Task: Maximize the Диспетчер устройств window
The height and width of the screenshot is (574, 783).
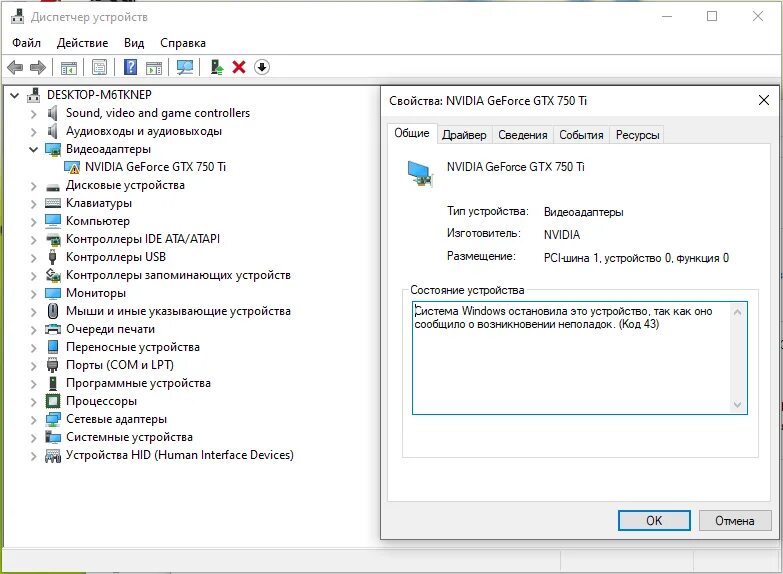Action: pyautogui.click(x=712, y=16)
